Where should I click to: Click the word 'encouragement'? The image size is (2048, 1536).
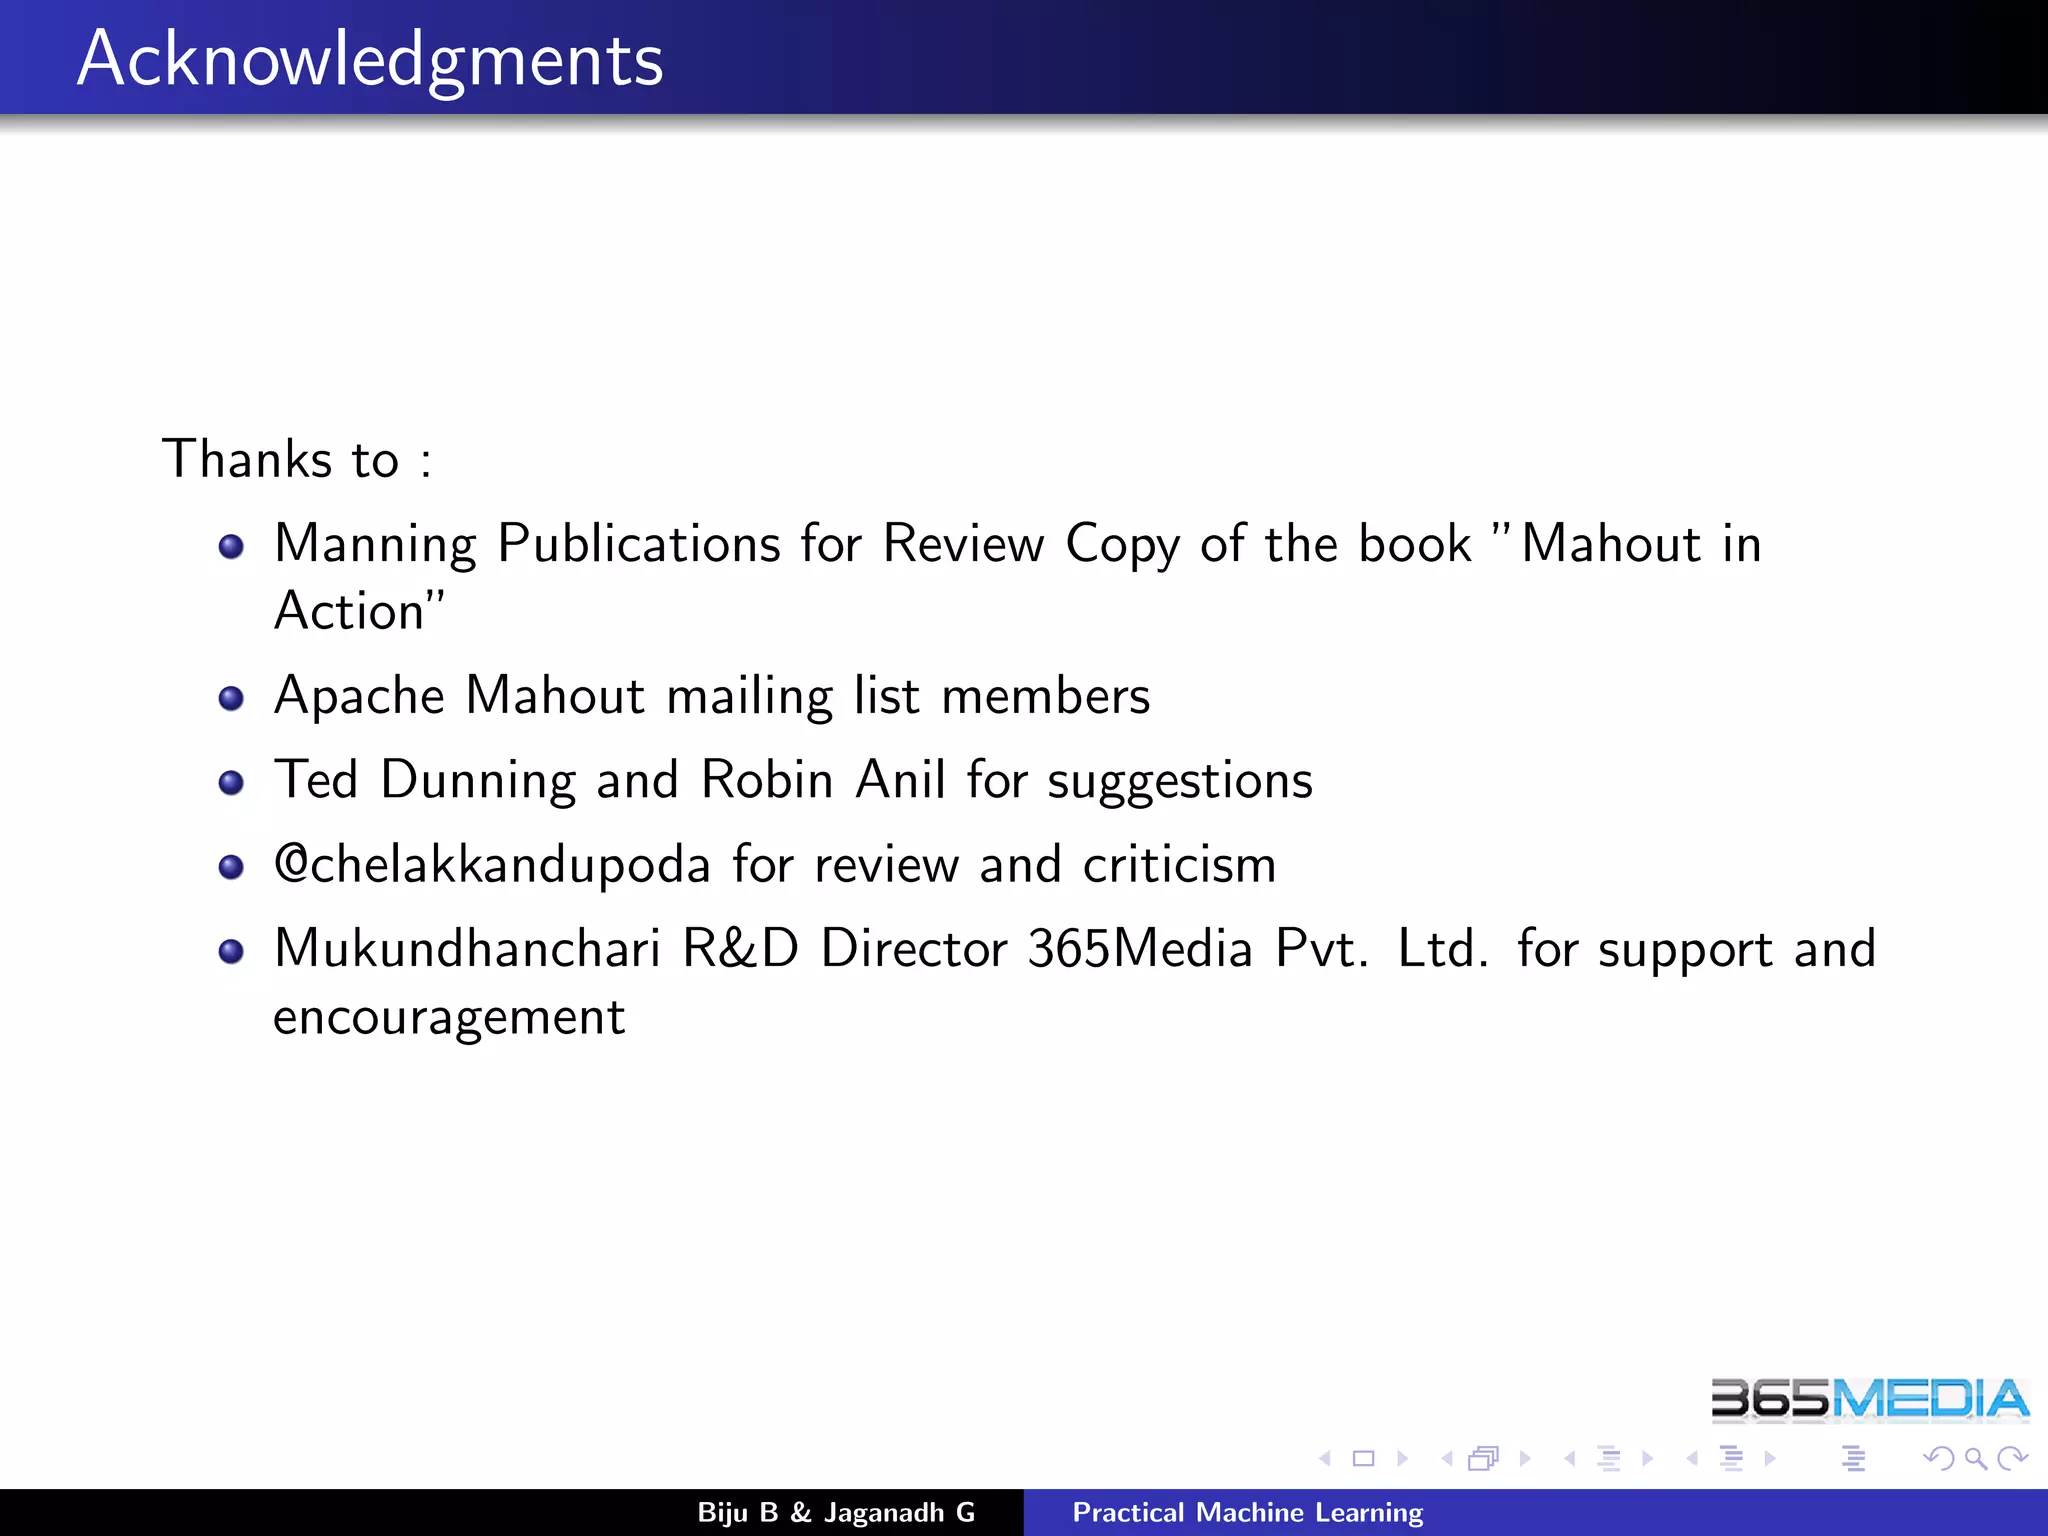(x=449, y=1019)
